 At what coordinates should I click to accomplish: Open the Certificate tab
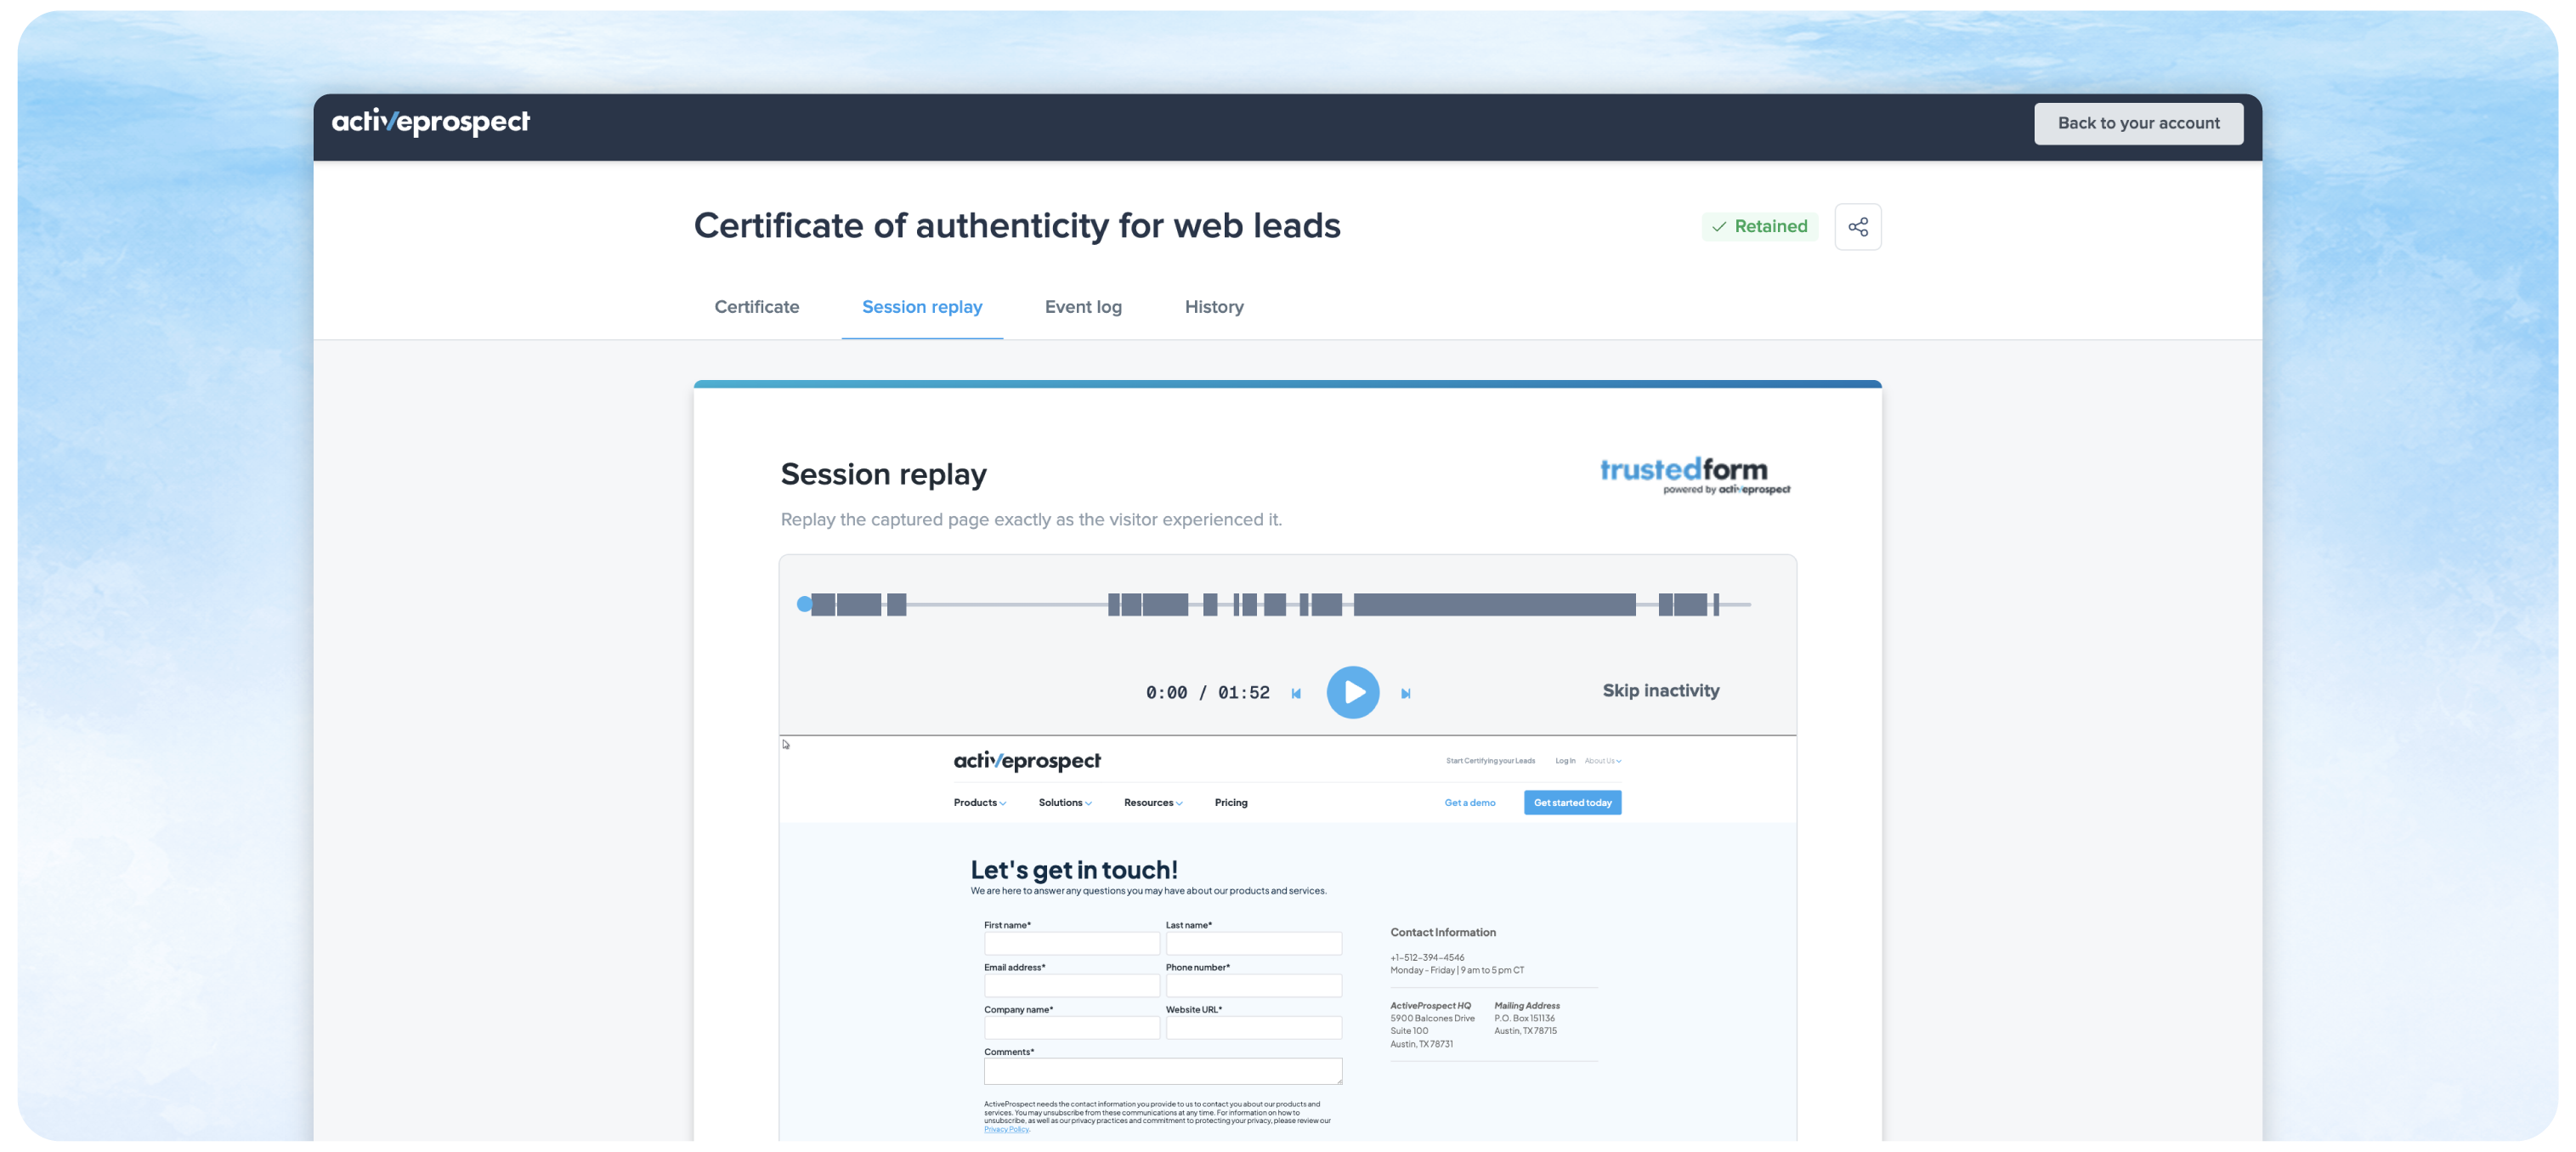[756, 307]
